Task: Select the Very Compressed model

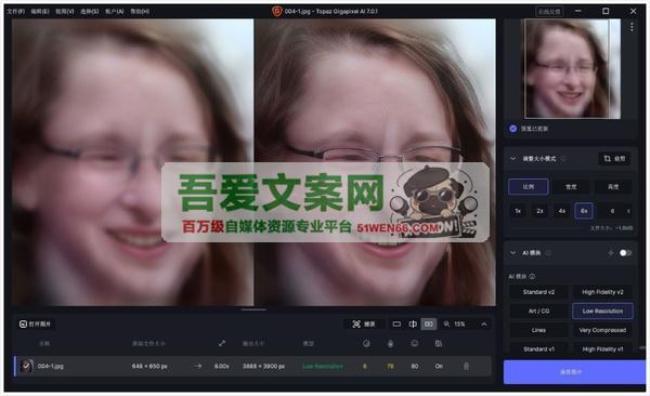Action: pyautogui.click(x=602, y=330)
